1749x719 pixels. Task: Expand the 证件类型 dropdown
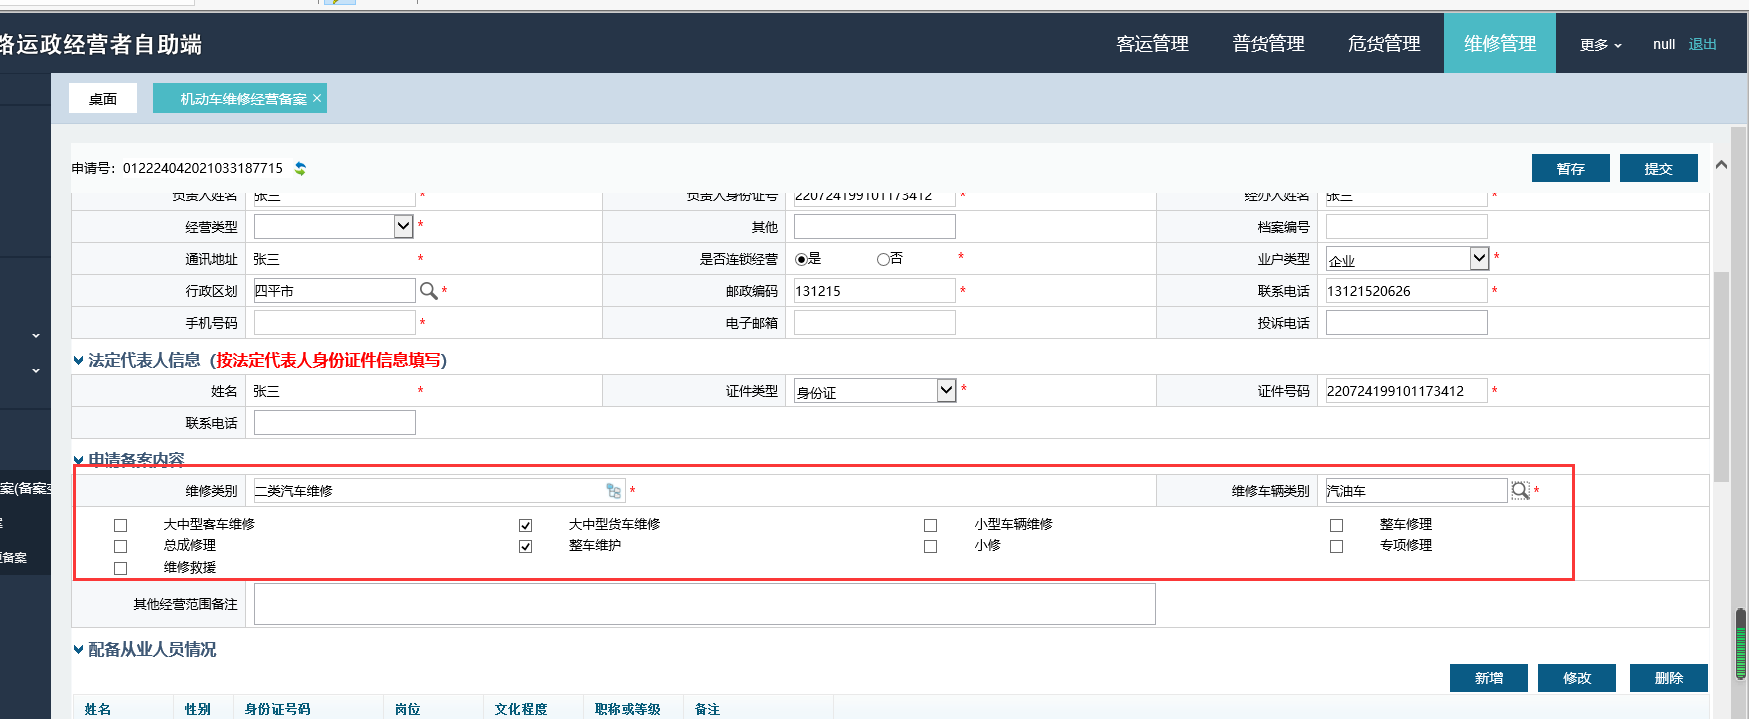946,390
